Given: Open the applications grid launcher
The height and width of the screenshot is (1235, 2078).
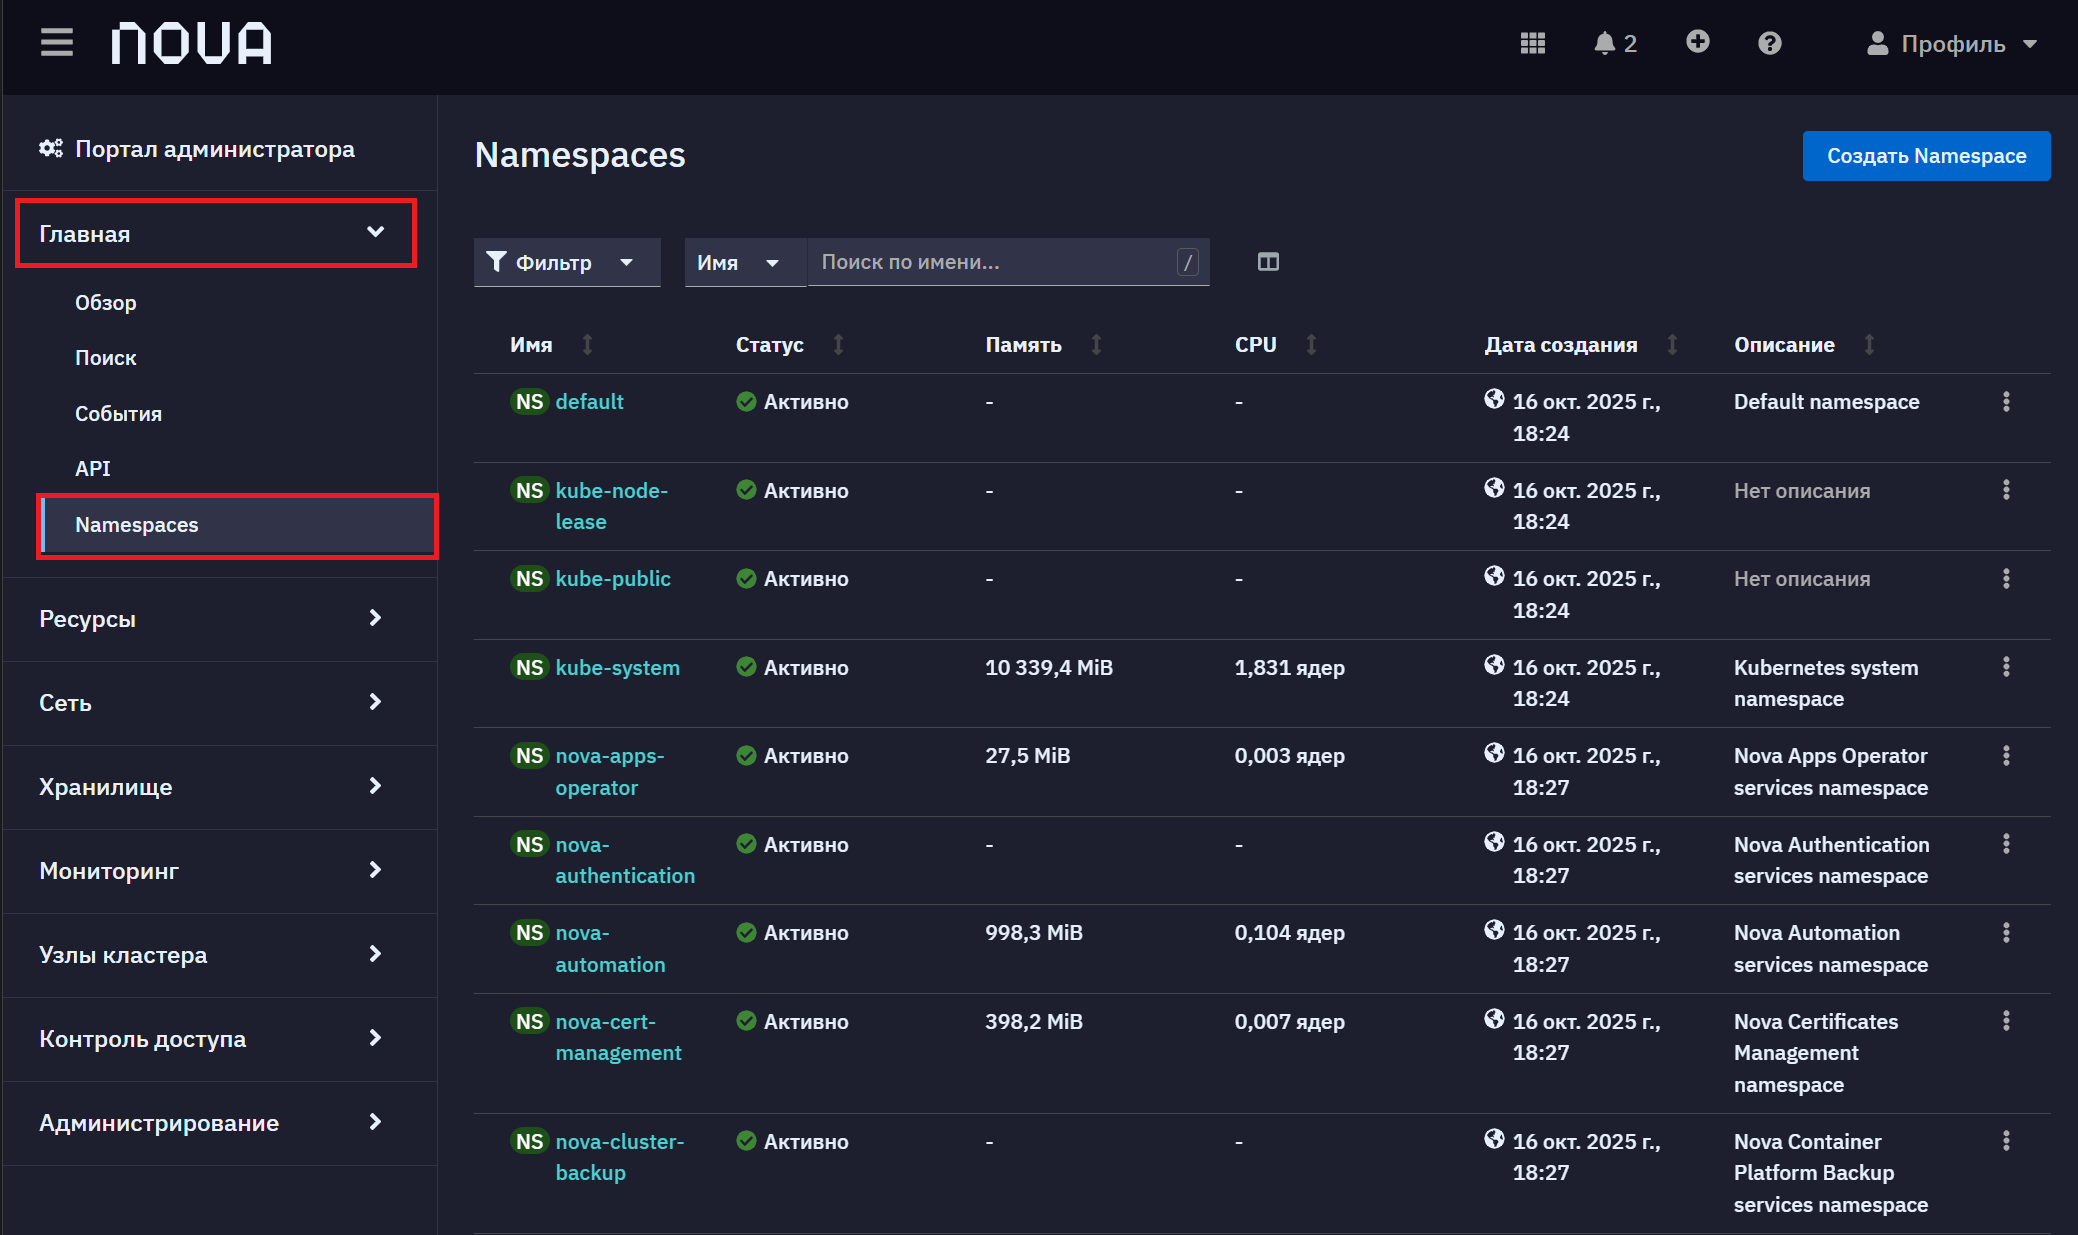Looking at the screenshot, I should pos(1532,43).
